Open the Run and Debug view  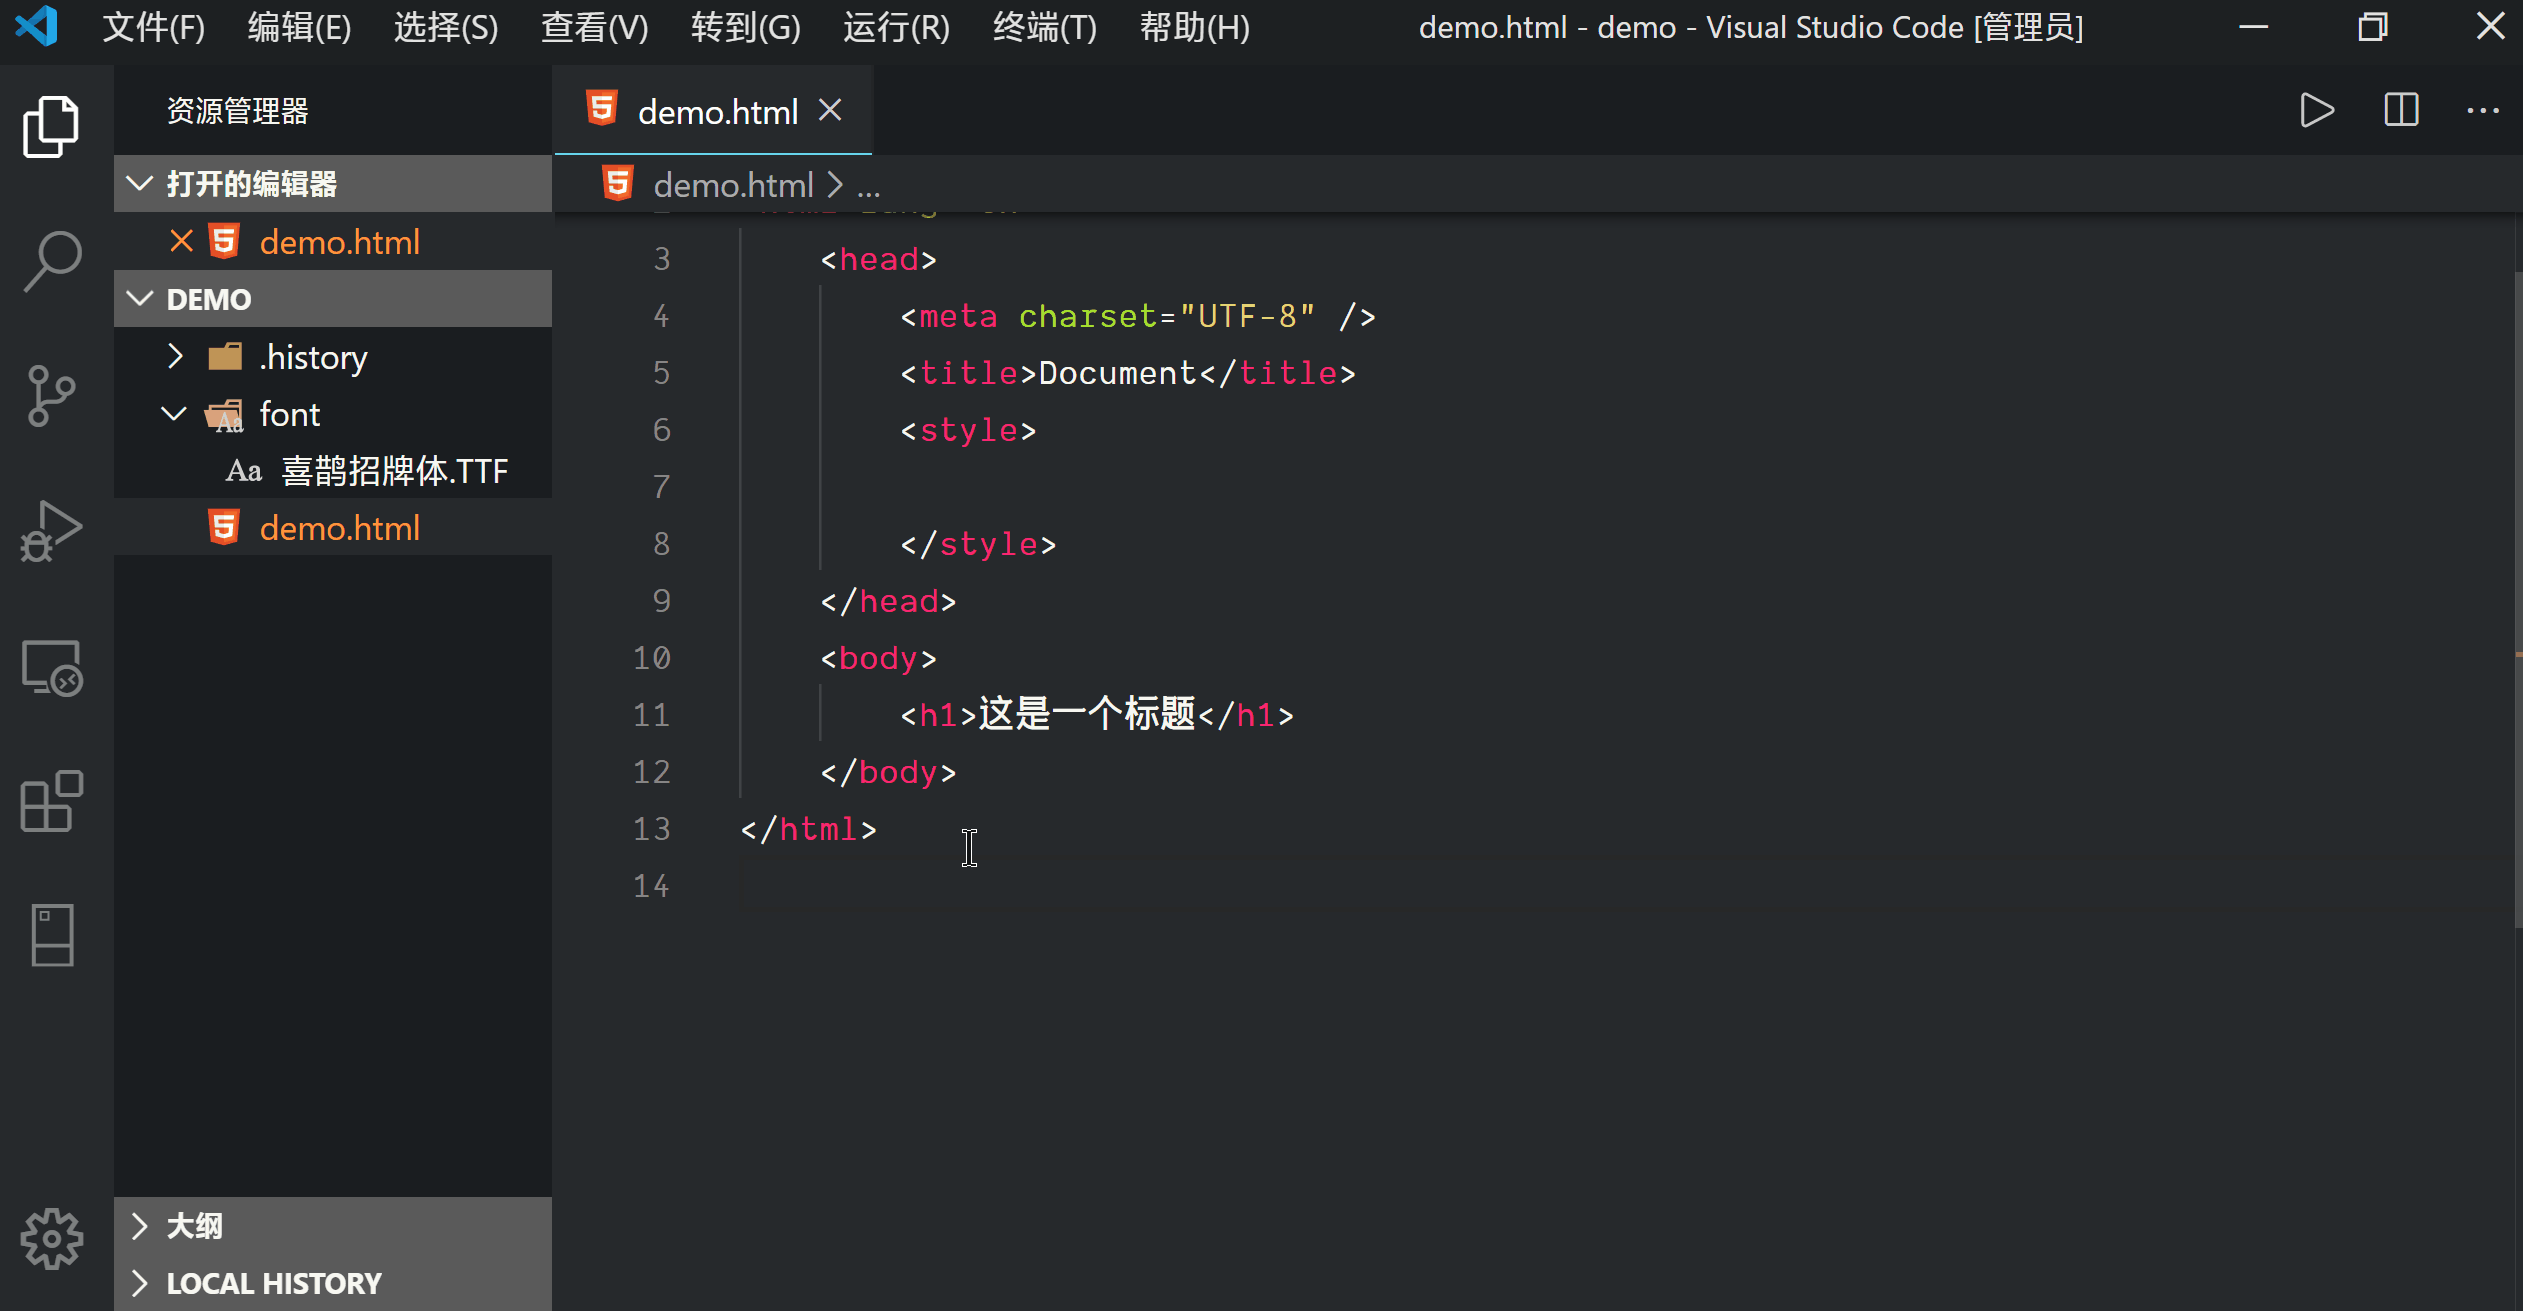(x=51, y=531)
